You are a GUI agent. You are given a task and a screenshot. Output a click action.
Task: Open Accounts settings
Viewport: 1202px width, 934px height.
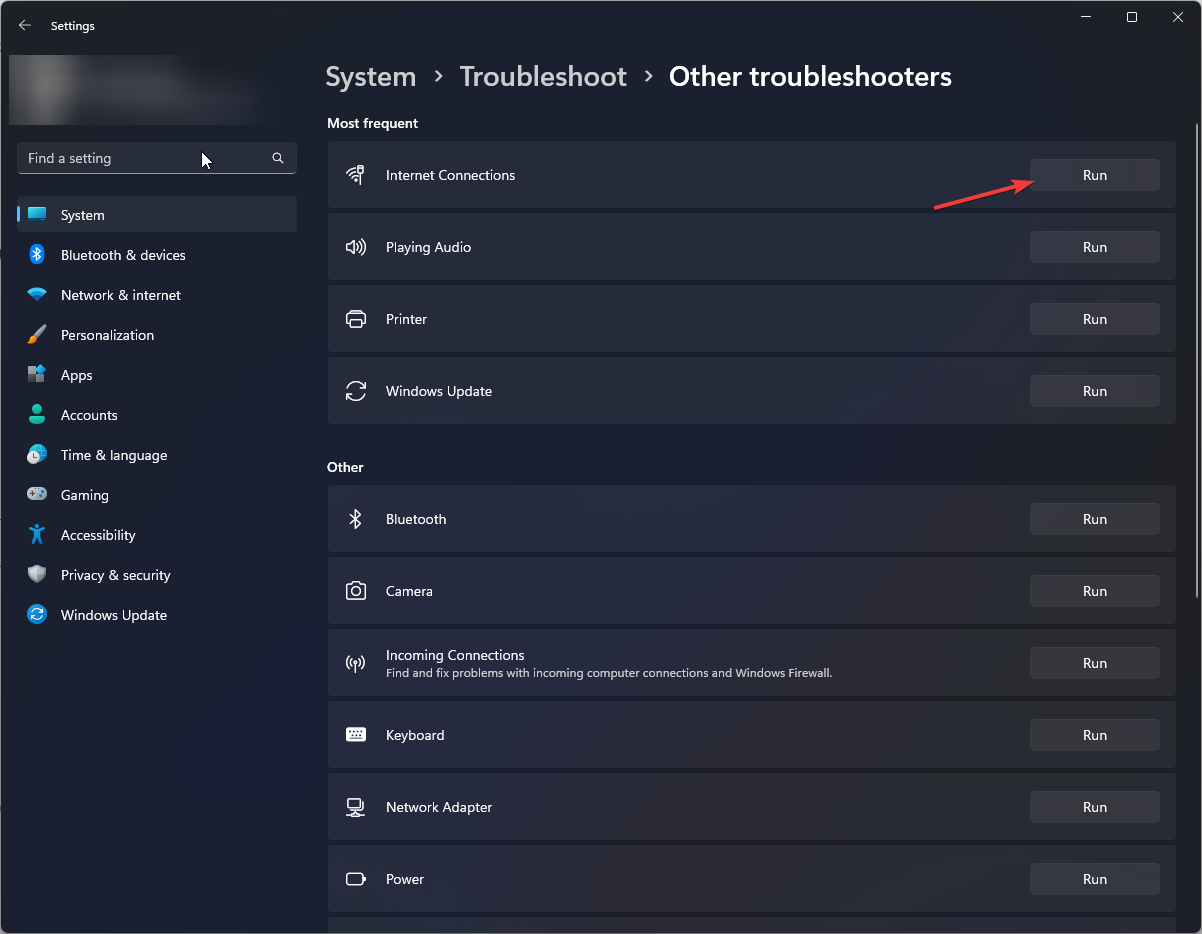click(157, 415)
